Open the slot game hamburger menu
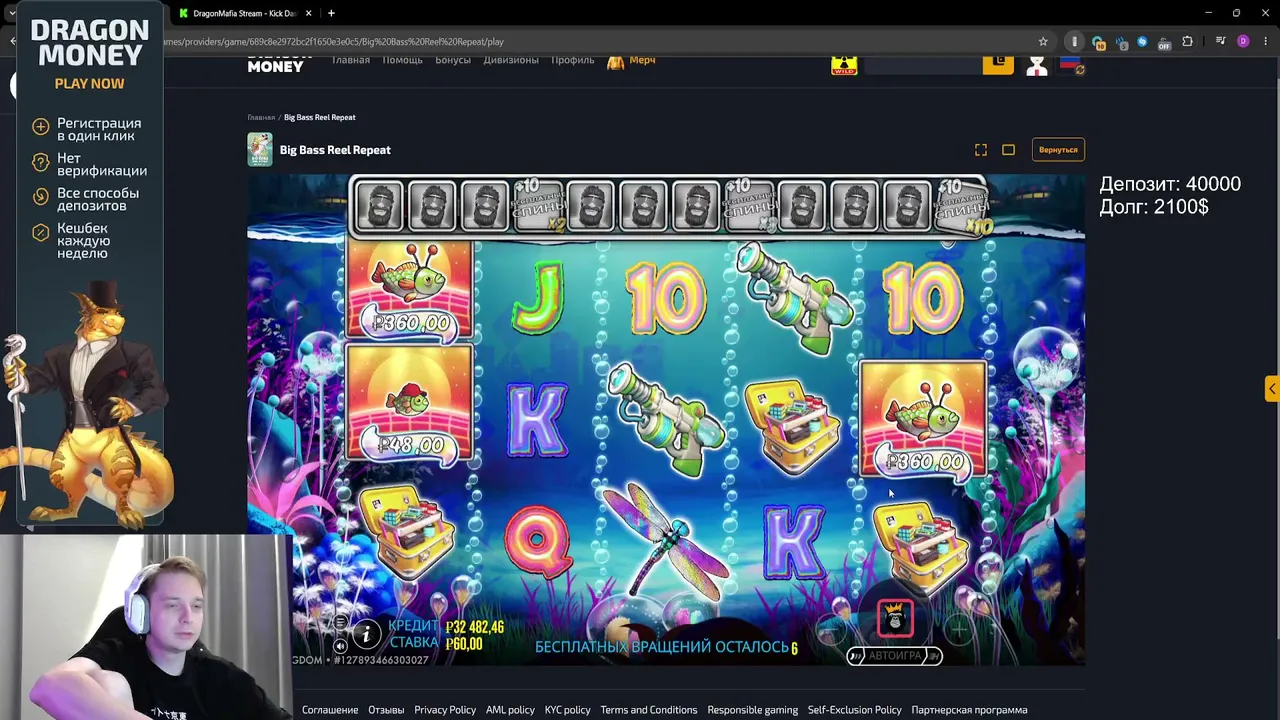Viewport: 1280px width, 720px height. tap(340, 623)
